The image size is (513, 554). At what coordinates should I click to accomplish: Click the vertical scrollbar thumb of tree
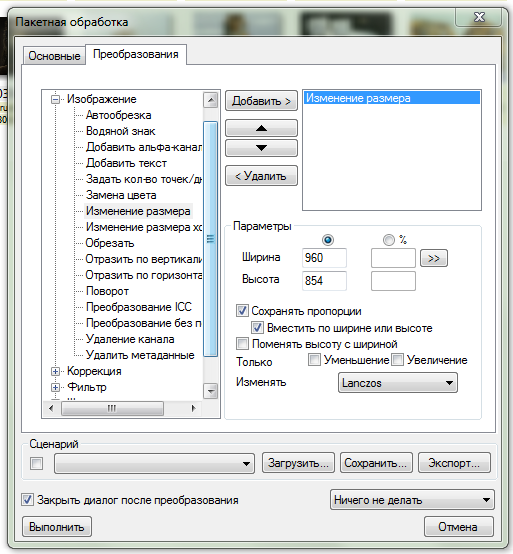[x=211, y=239]
